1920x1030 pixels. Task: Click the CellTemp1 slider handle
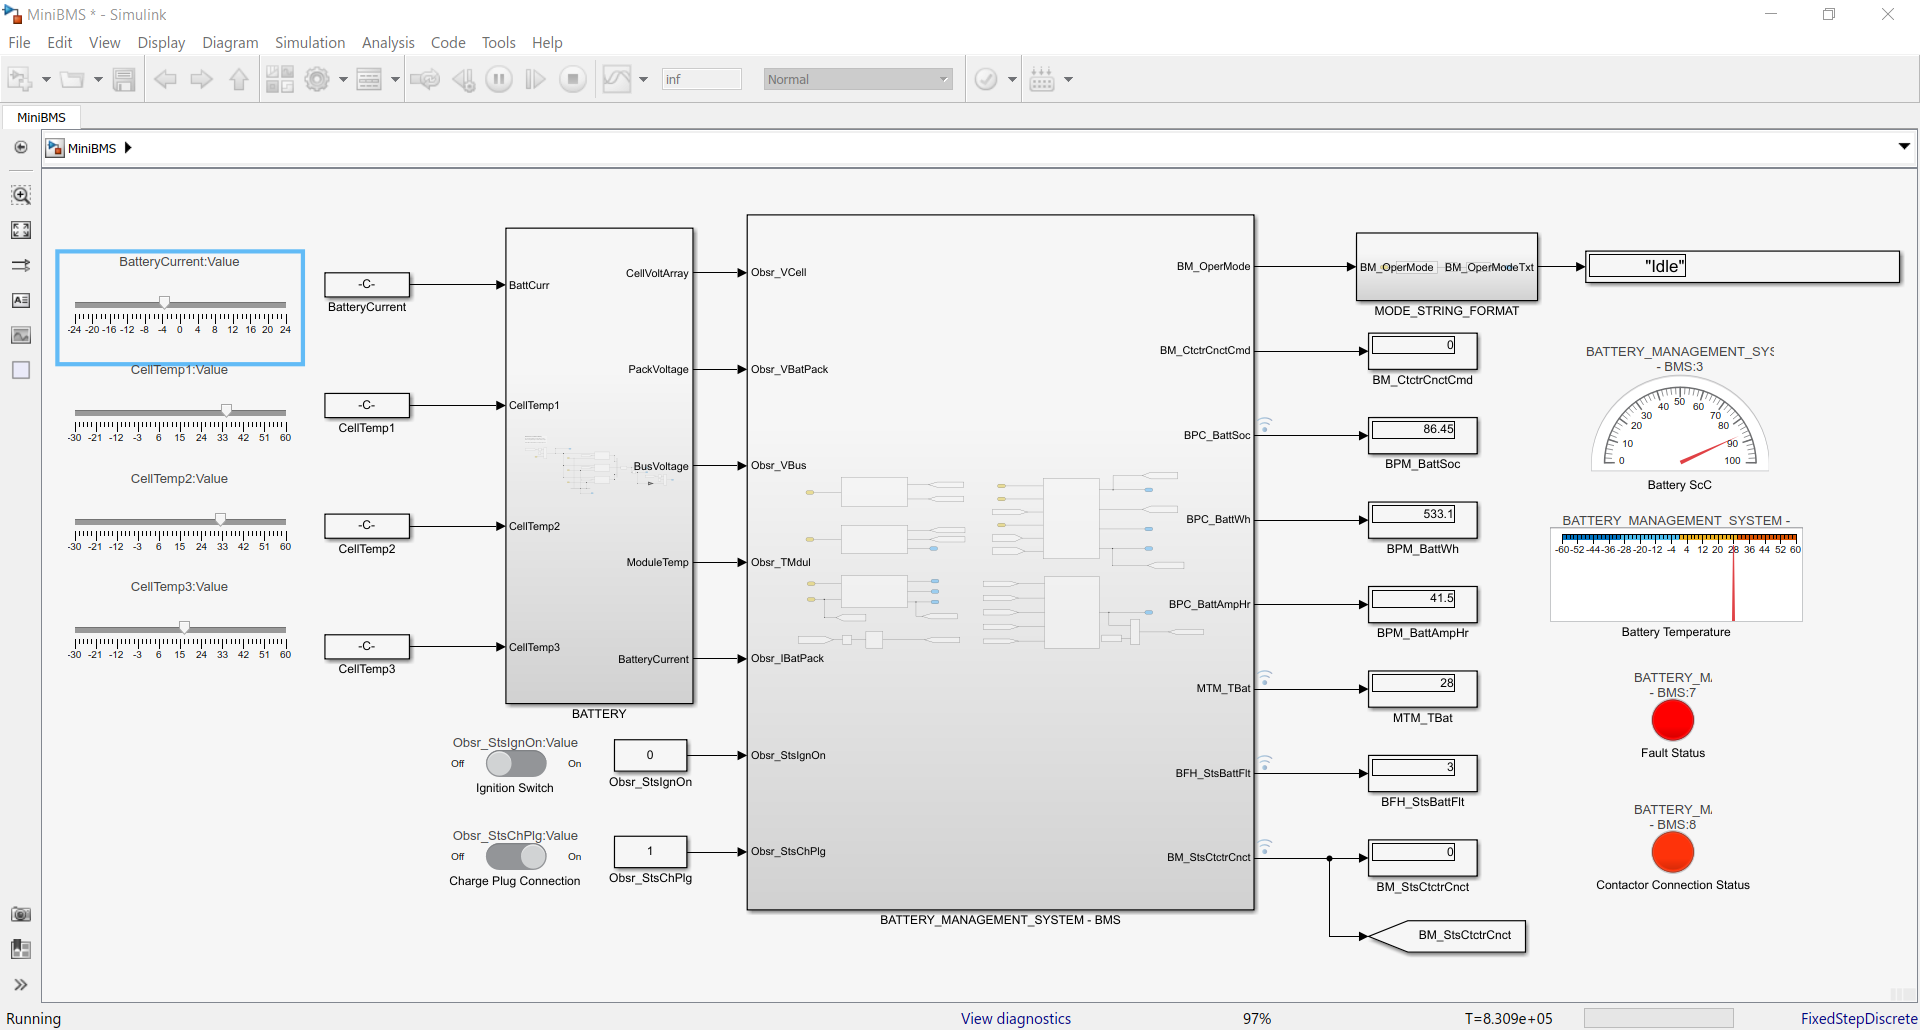(227, 410)
